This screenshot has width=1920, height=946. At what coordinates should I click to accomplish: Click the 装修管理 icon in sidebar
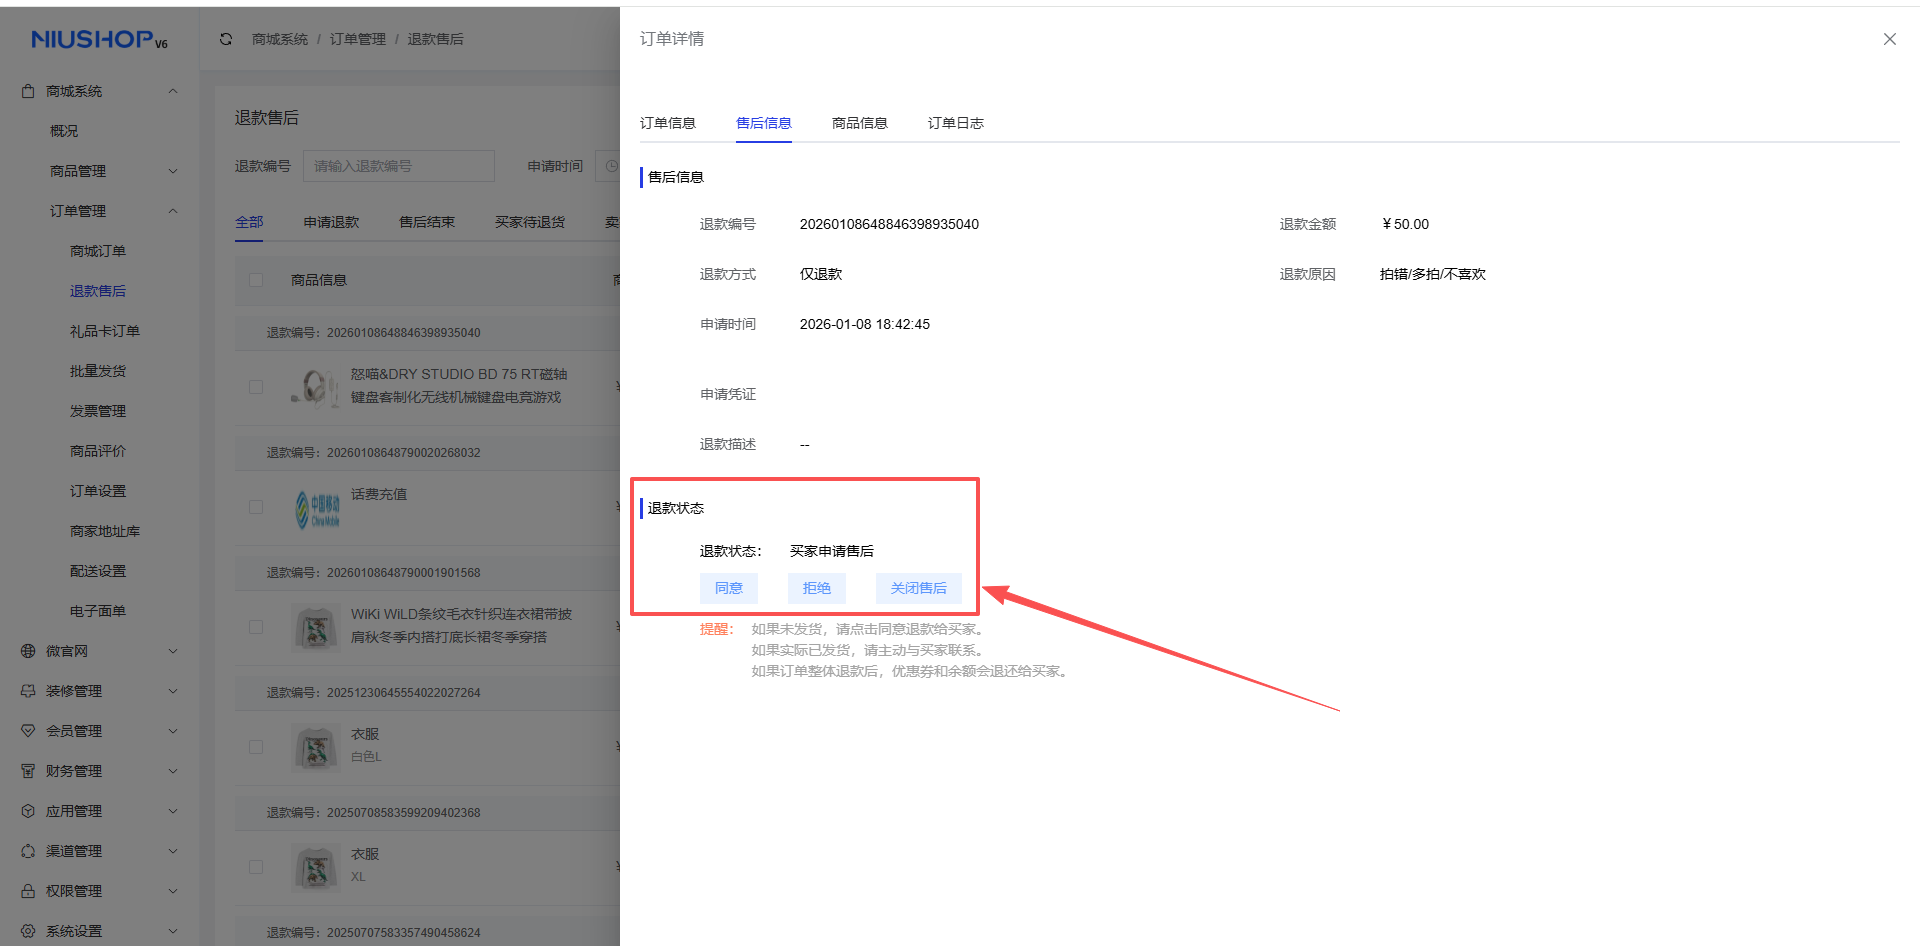point(28,691)
